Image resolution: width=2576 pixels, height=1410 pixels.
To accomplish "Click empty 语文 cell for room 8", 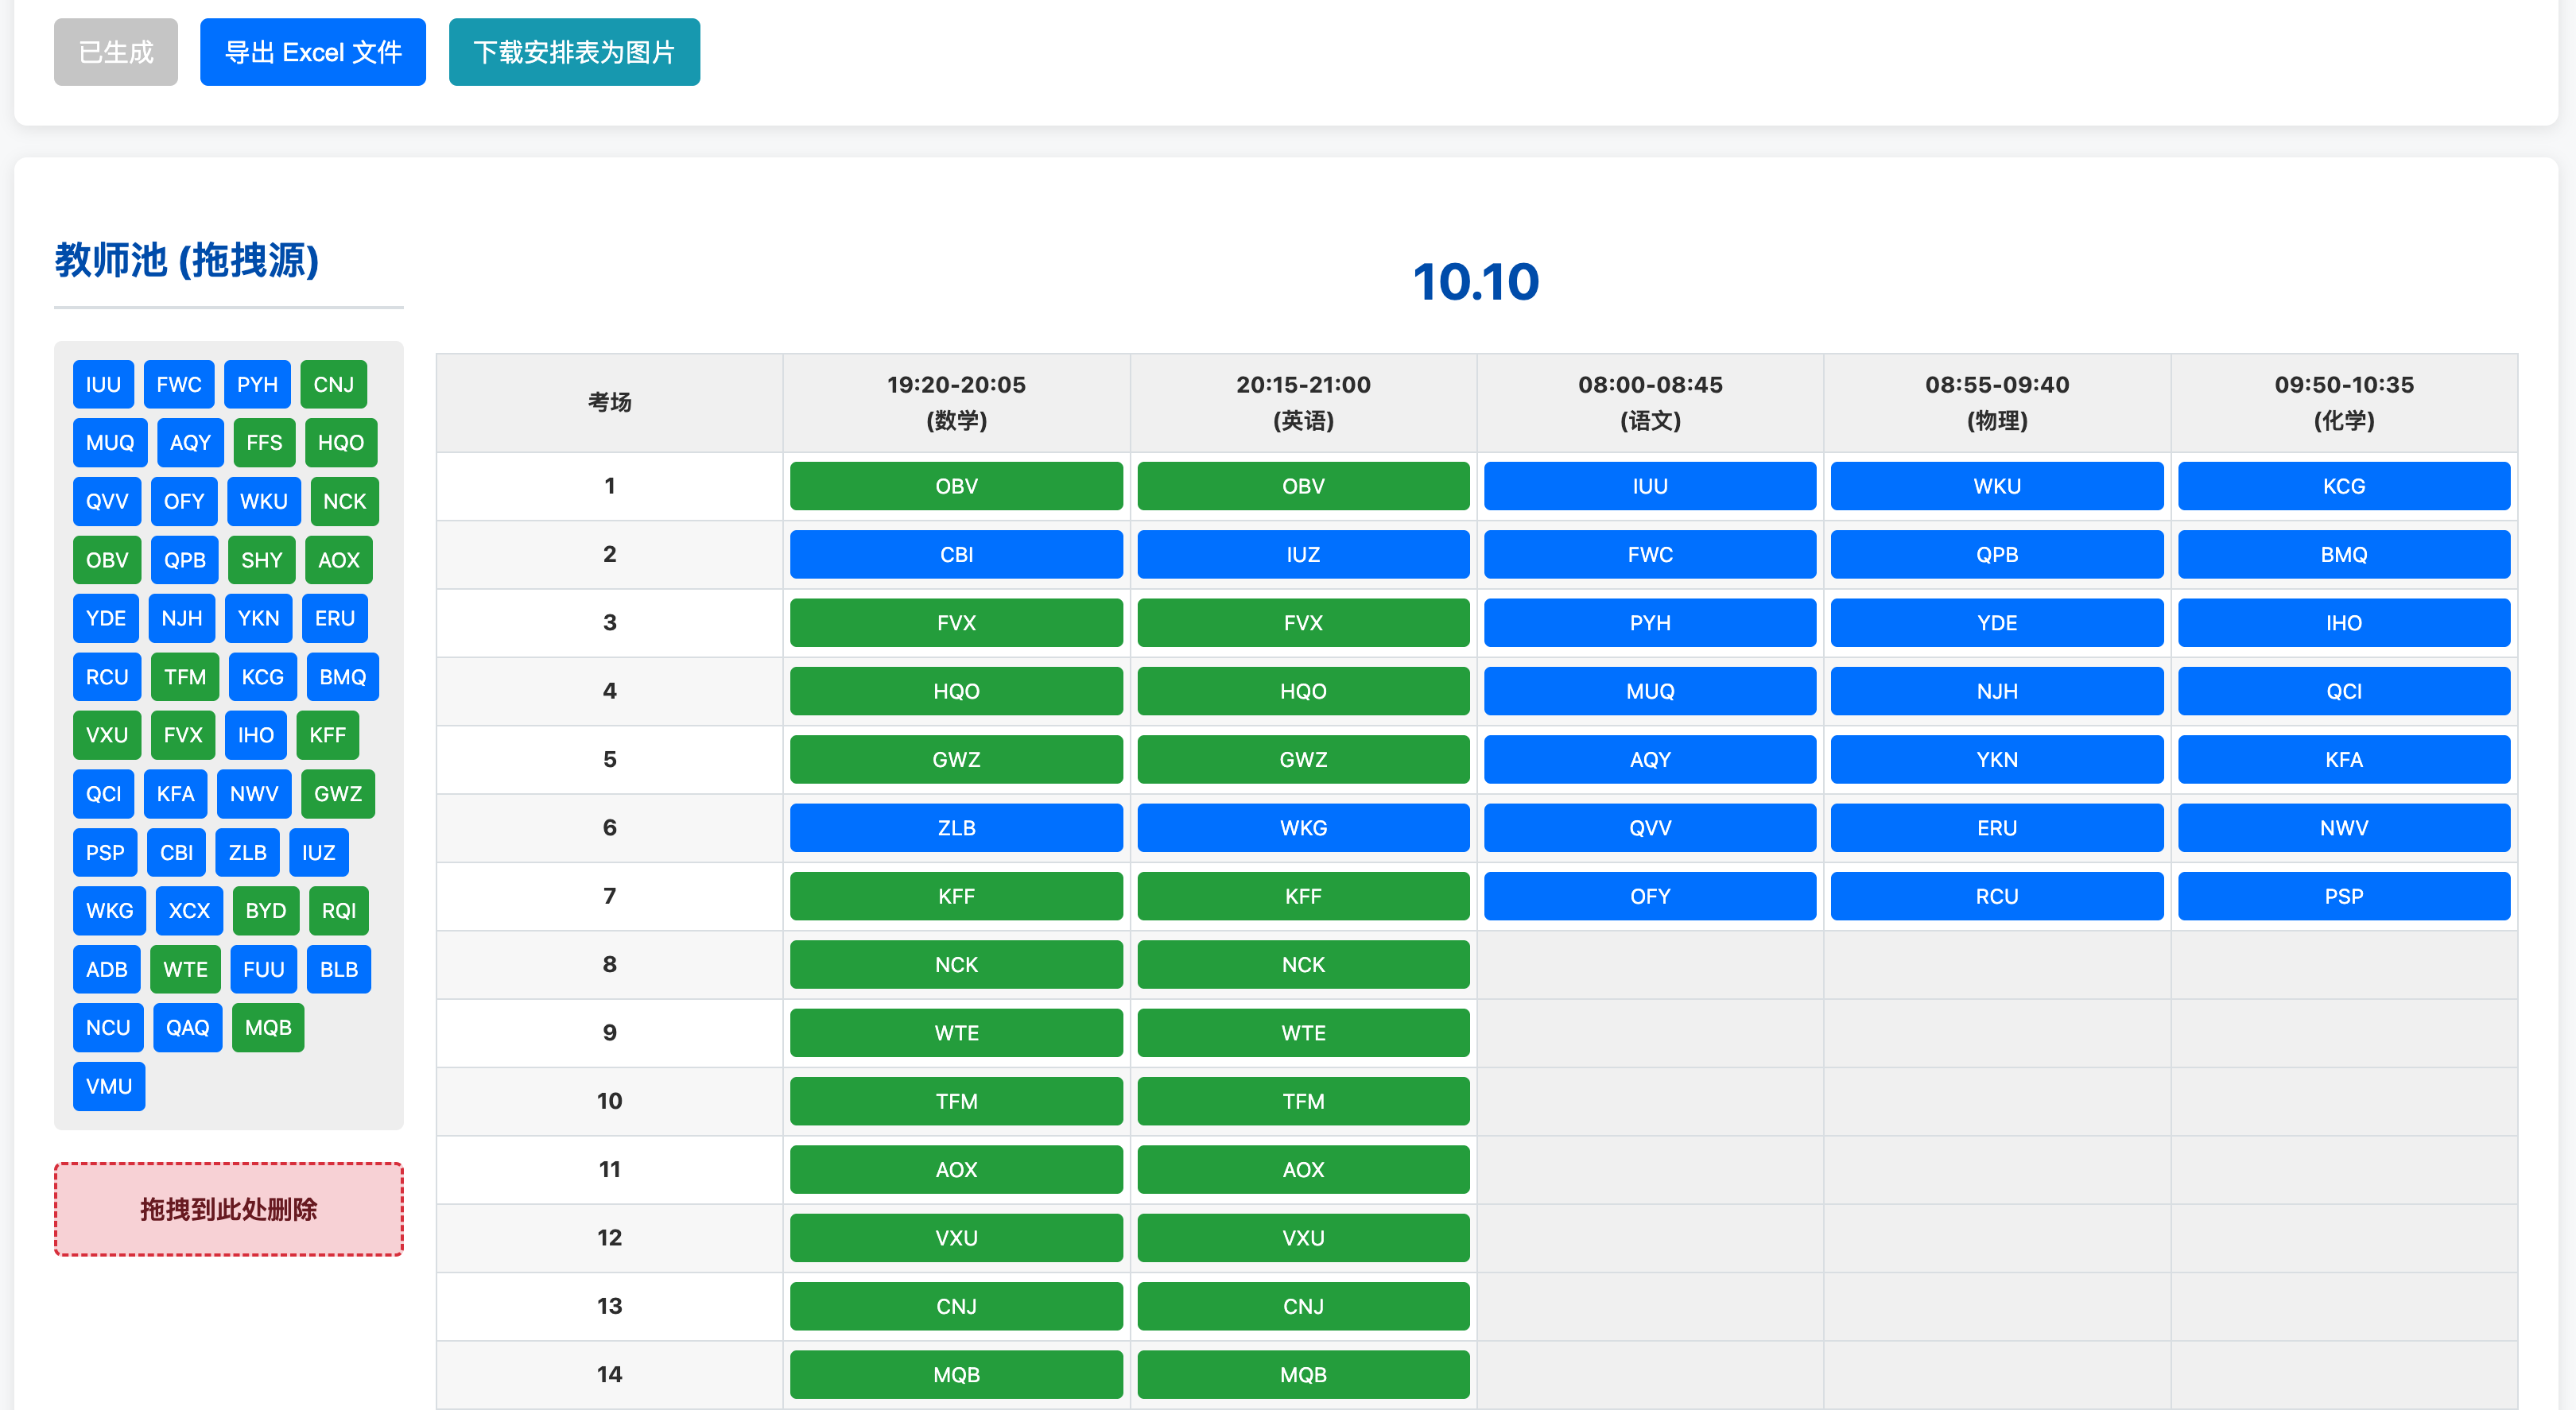I will [1650, 964].
